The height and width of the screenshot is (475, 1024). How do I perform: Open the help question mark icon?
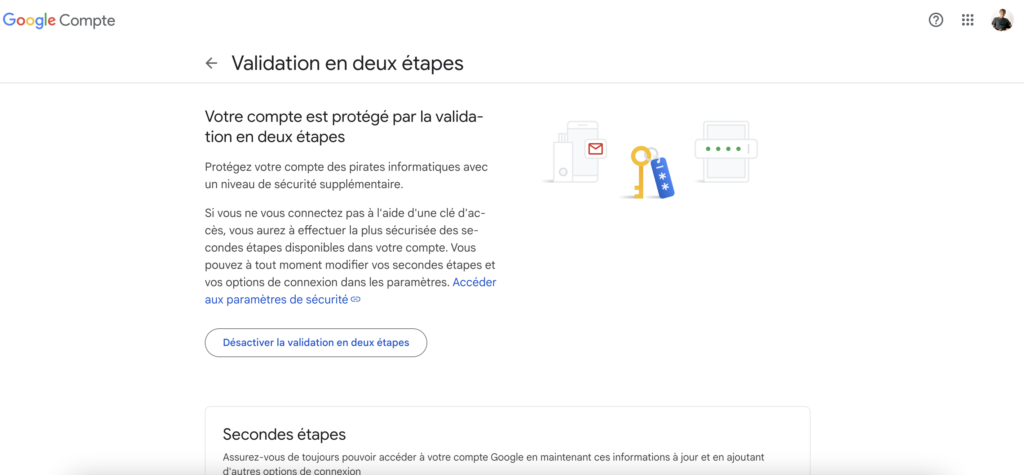pos(936,20)
